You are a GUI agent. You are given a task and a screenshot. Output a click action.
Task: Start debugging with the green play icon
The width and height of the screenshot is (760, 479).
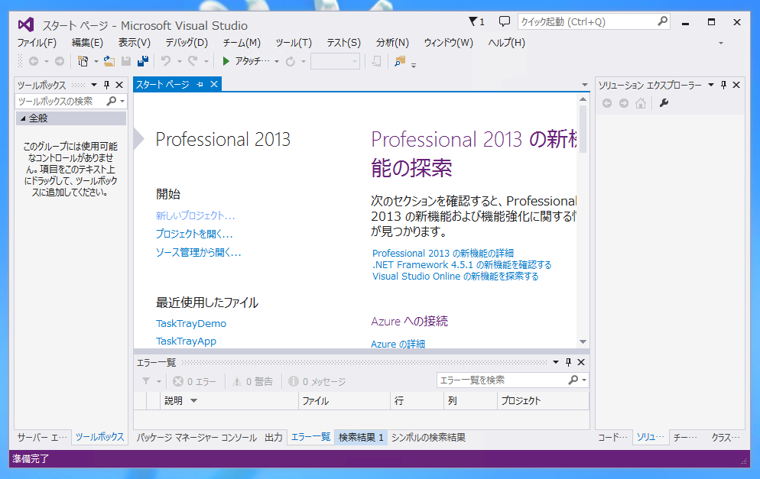pyautogui.click(x=225, y=61)
